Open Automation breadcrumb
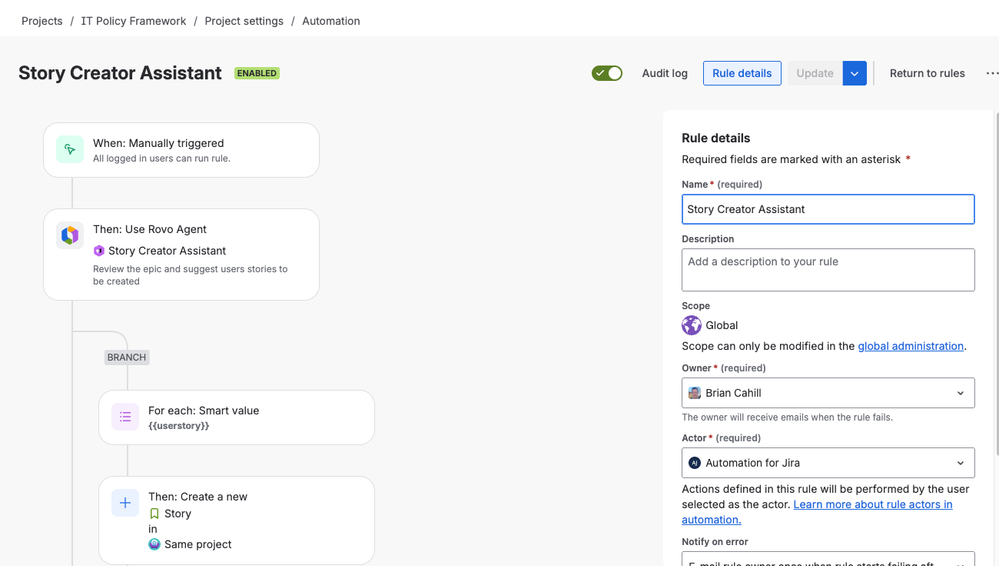 click(331, 21)
